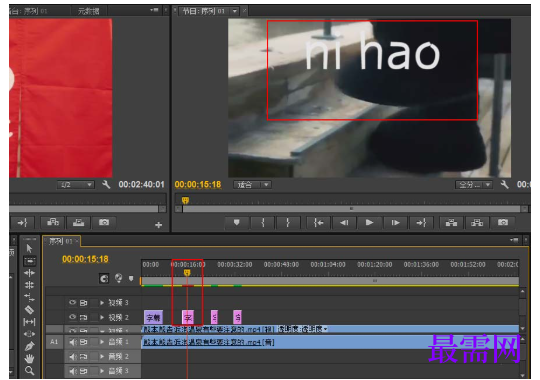The image size is (540, 380).
Task: Open source monitor 1/2 resolution dropdown
Action: pos(75,185)
